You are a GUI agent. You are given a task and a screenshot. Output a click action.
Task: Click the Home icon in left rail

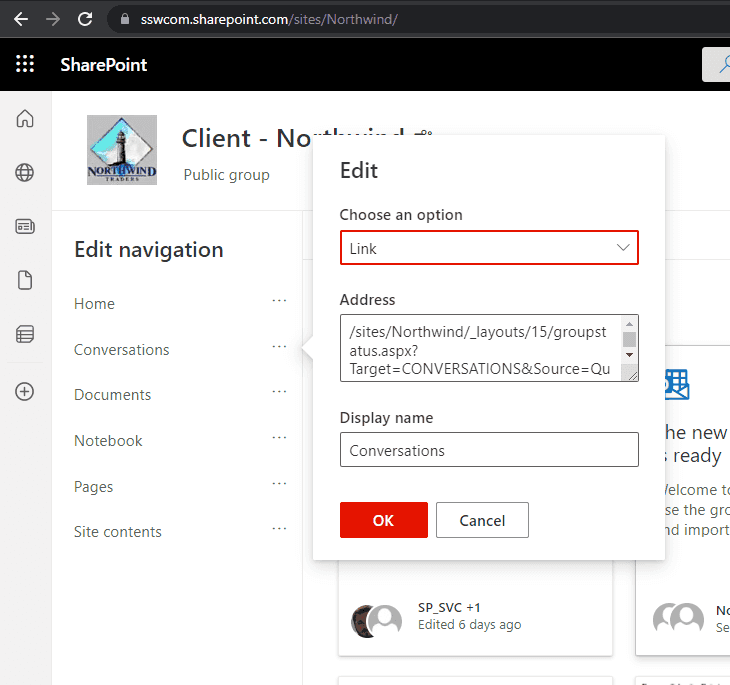[25, 119]
